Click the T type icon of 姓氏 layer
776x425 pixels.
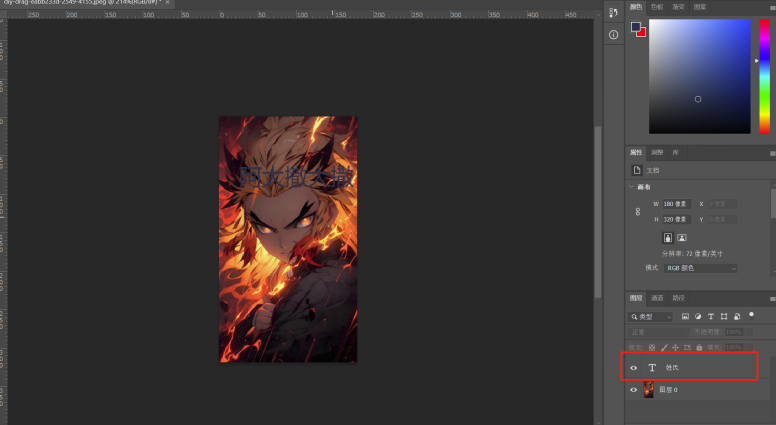tap(652, 368)
